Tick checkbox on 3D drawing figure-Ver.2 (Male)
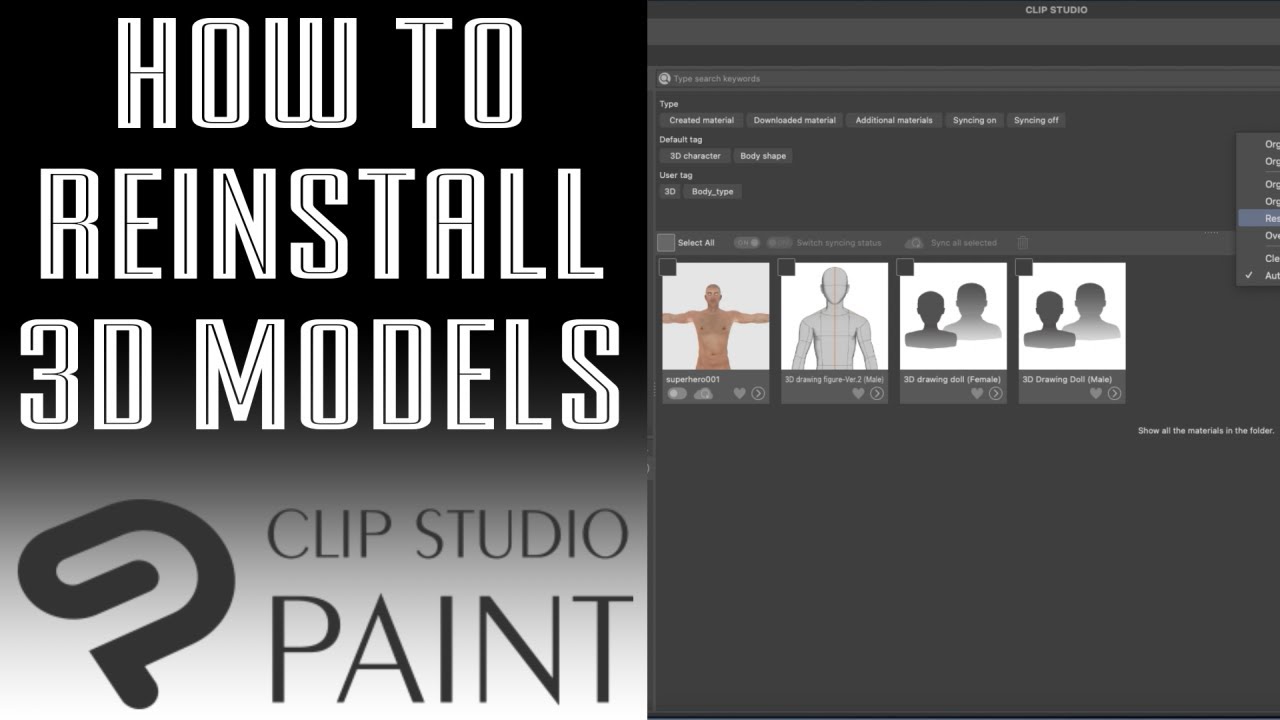Screen dimensions: 1280x720 (787, 267)
